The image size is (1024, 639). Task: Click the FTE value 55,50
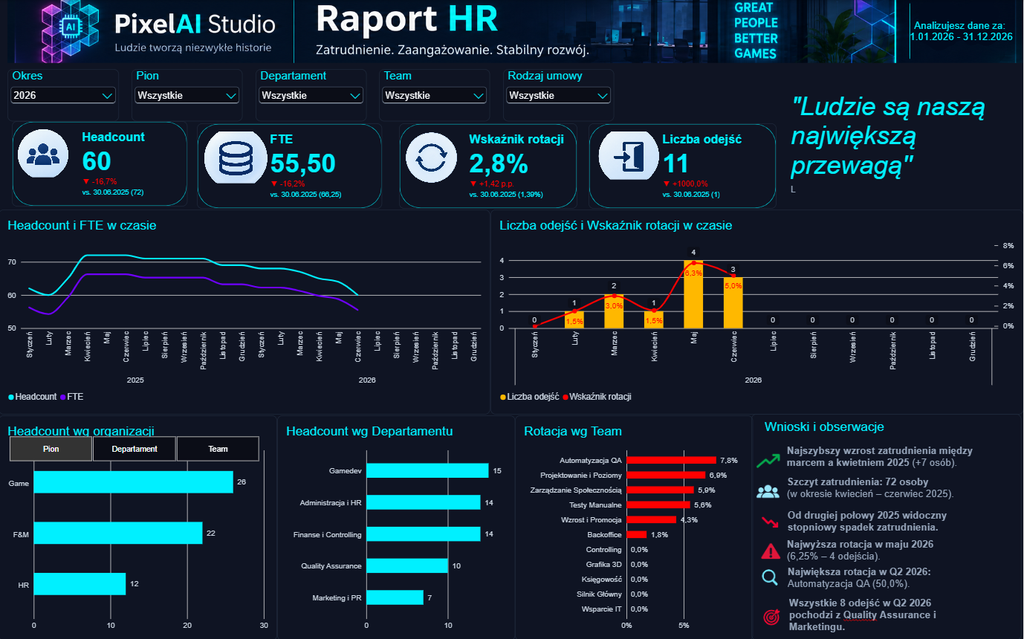(303, 163)
